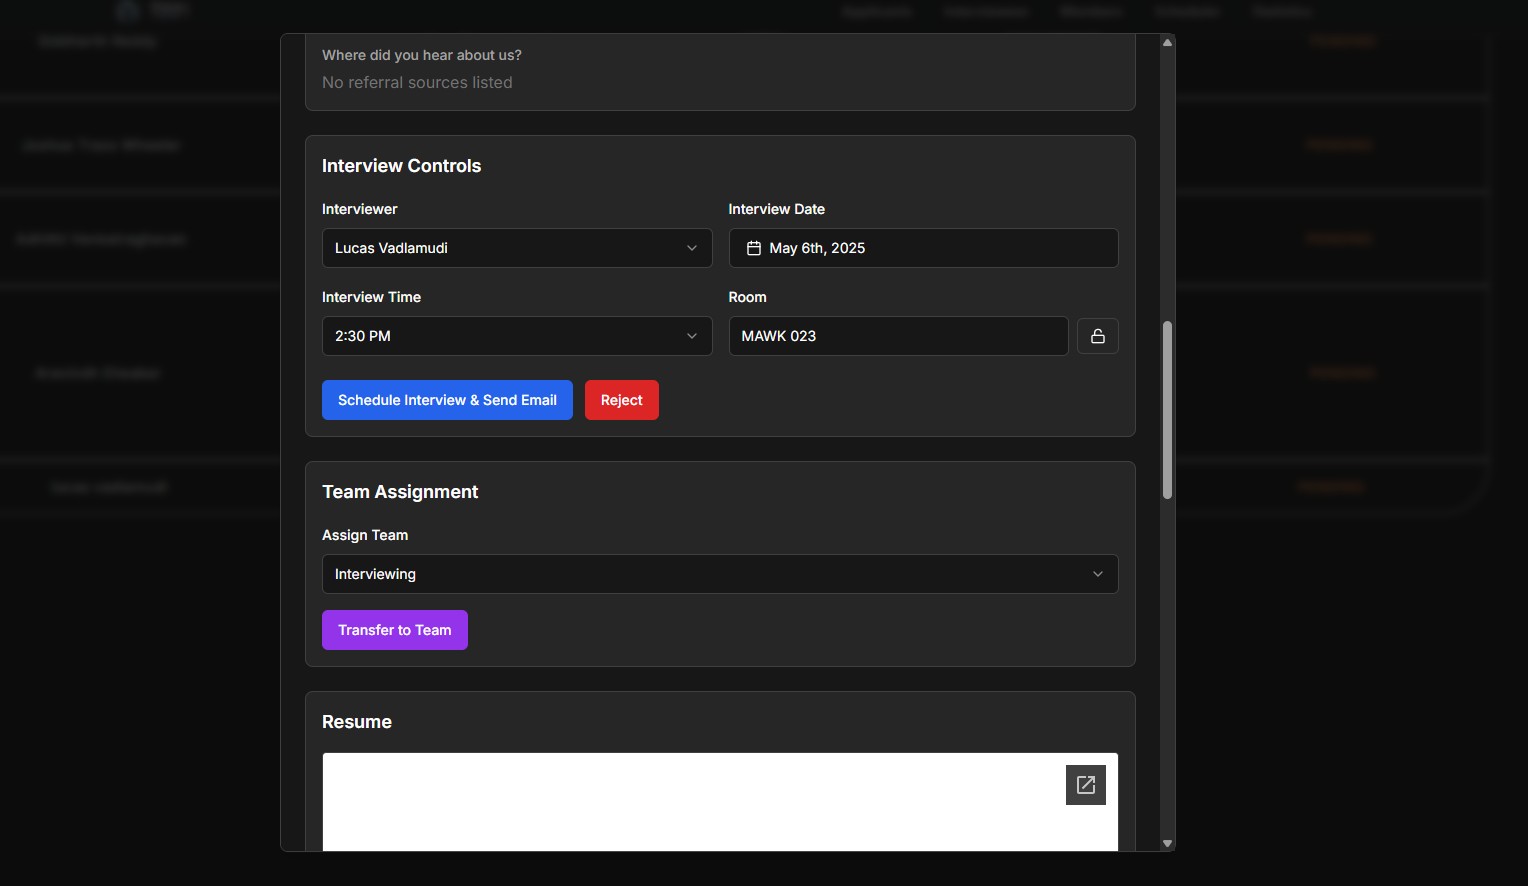The width and height of the screenshot is (1528, 886).
Task: Click the 'No referral sources listed' text
Action: coord(417,82)
